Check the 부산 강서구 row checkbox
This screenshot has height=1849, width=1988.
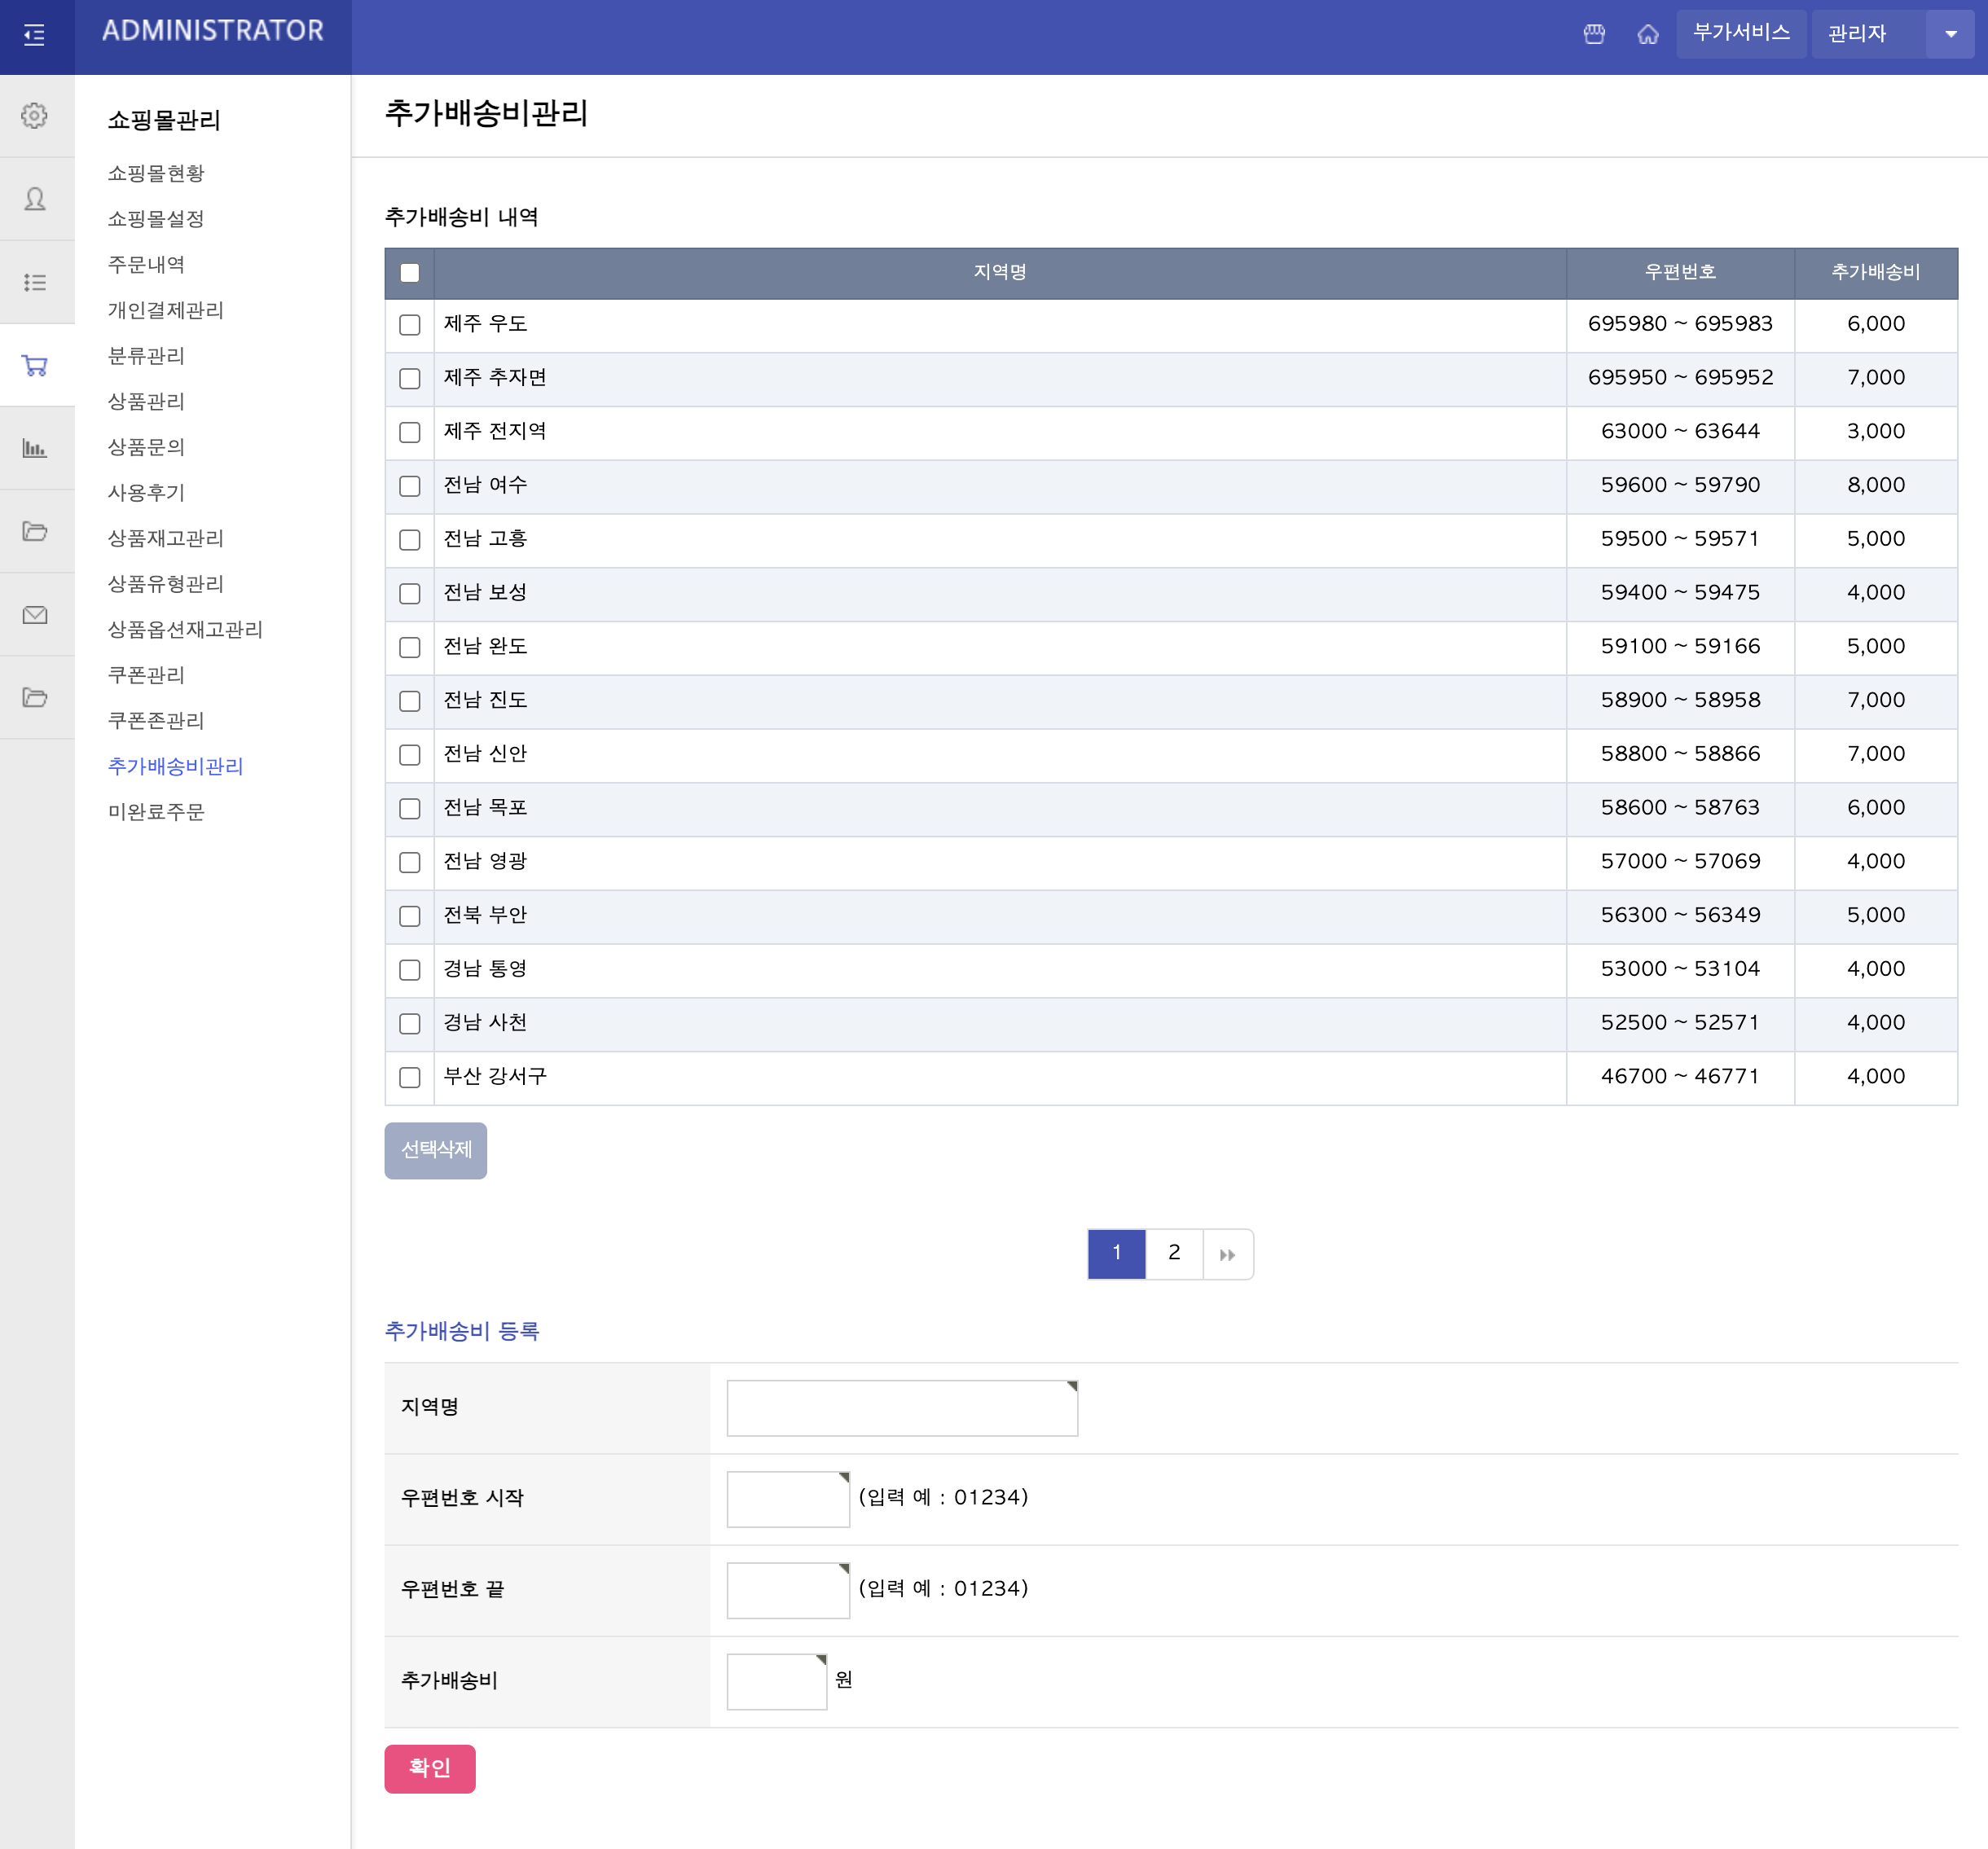pyautogui.click(x=410, y=1077)
